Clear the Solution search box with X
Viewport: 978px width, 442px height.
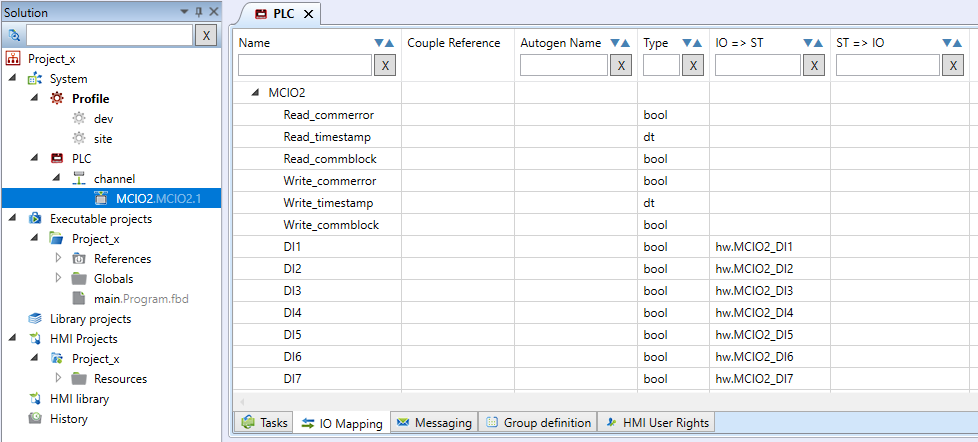(x=206, y=36)
